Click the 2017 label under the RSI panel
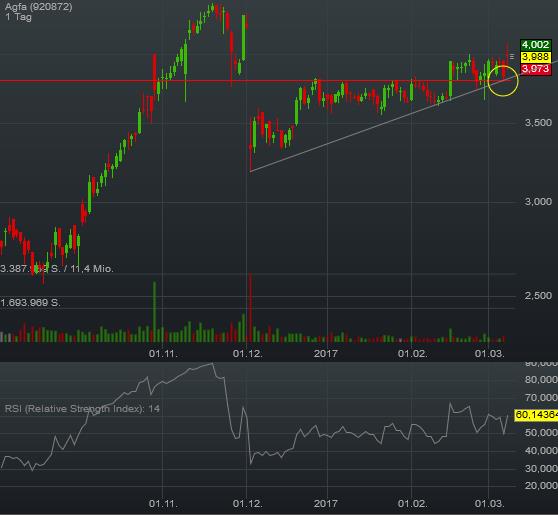 pyautogui.click(x=326, y=504)
